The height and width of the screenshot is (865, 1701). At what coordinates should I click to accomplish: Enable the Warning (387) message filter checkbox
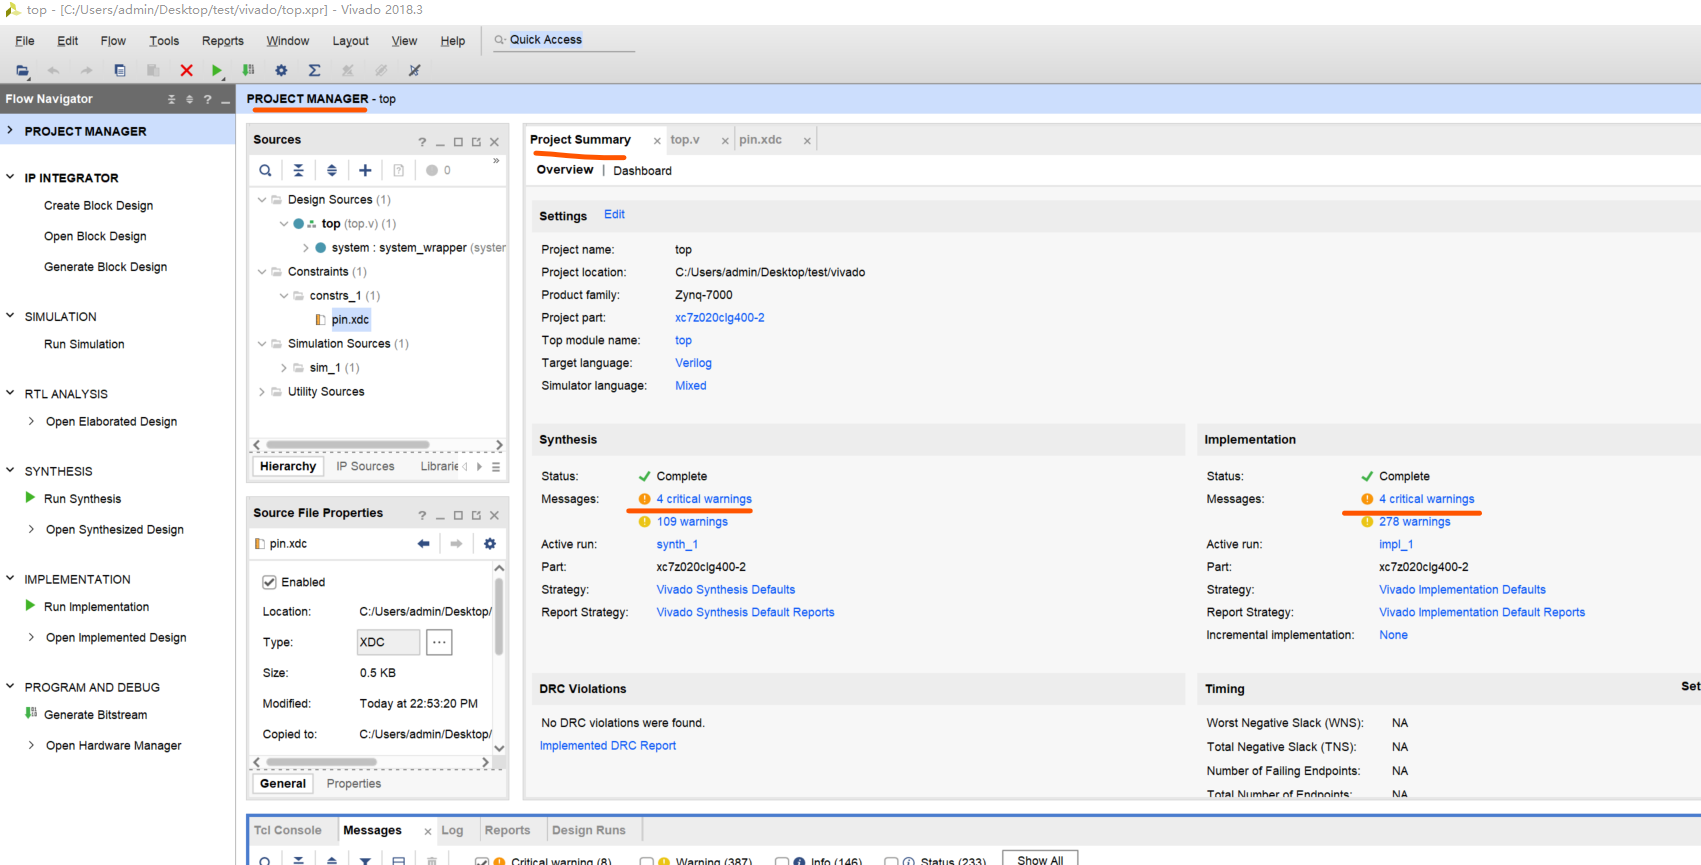click(647, 860)
